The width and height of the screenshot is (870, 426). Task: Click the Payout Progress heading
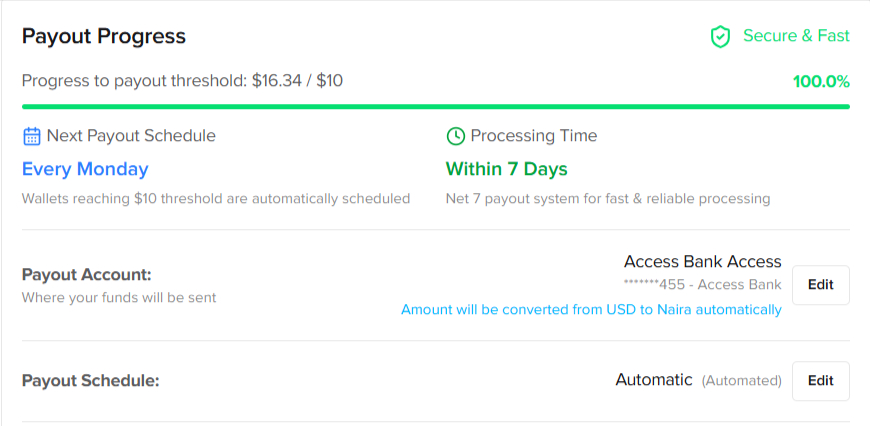(104, 37)
